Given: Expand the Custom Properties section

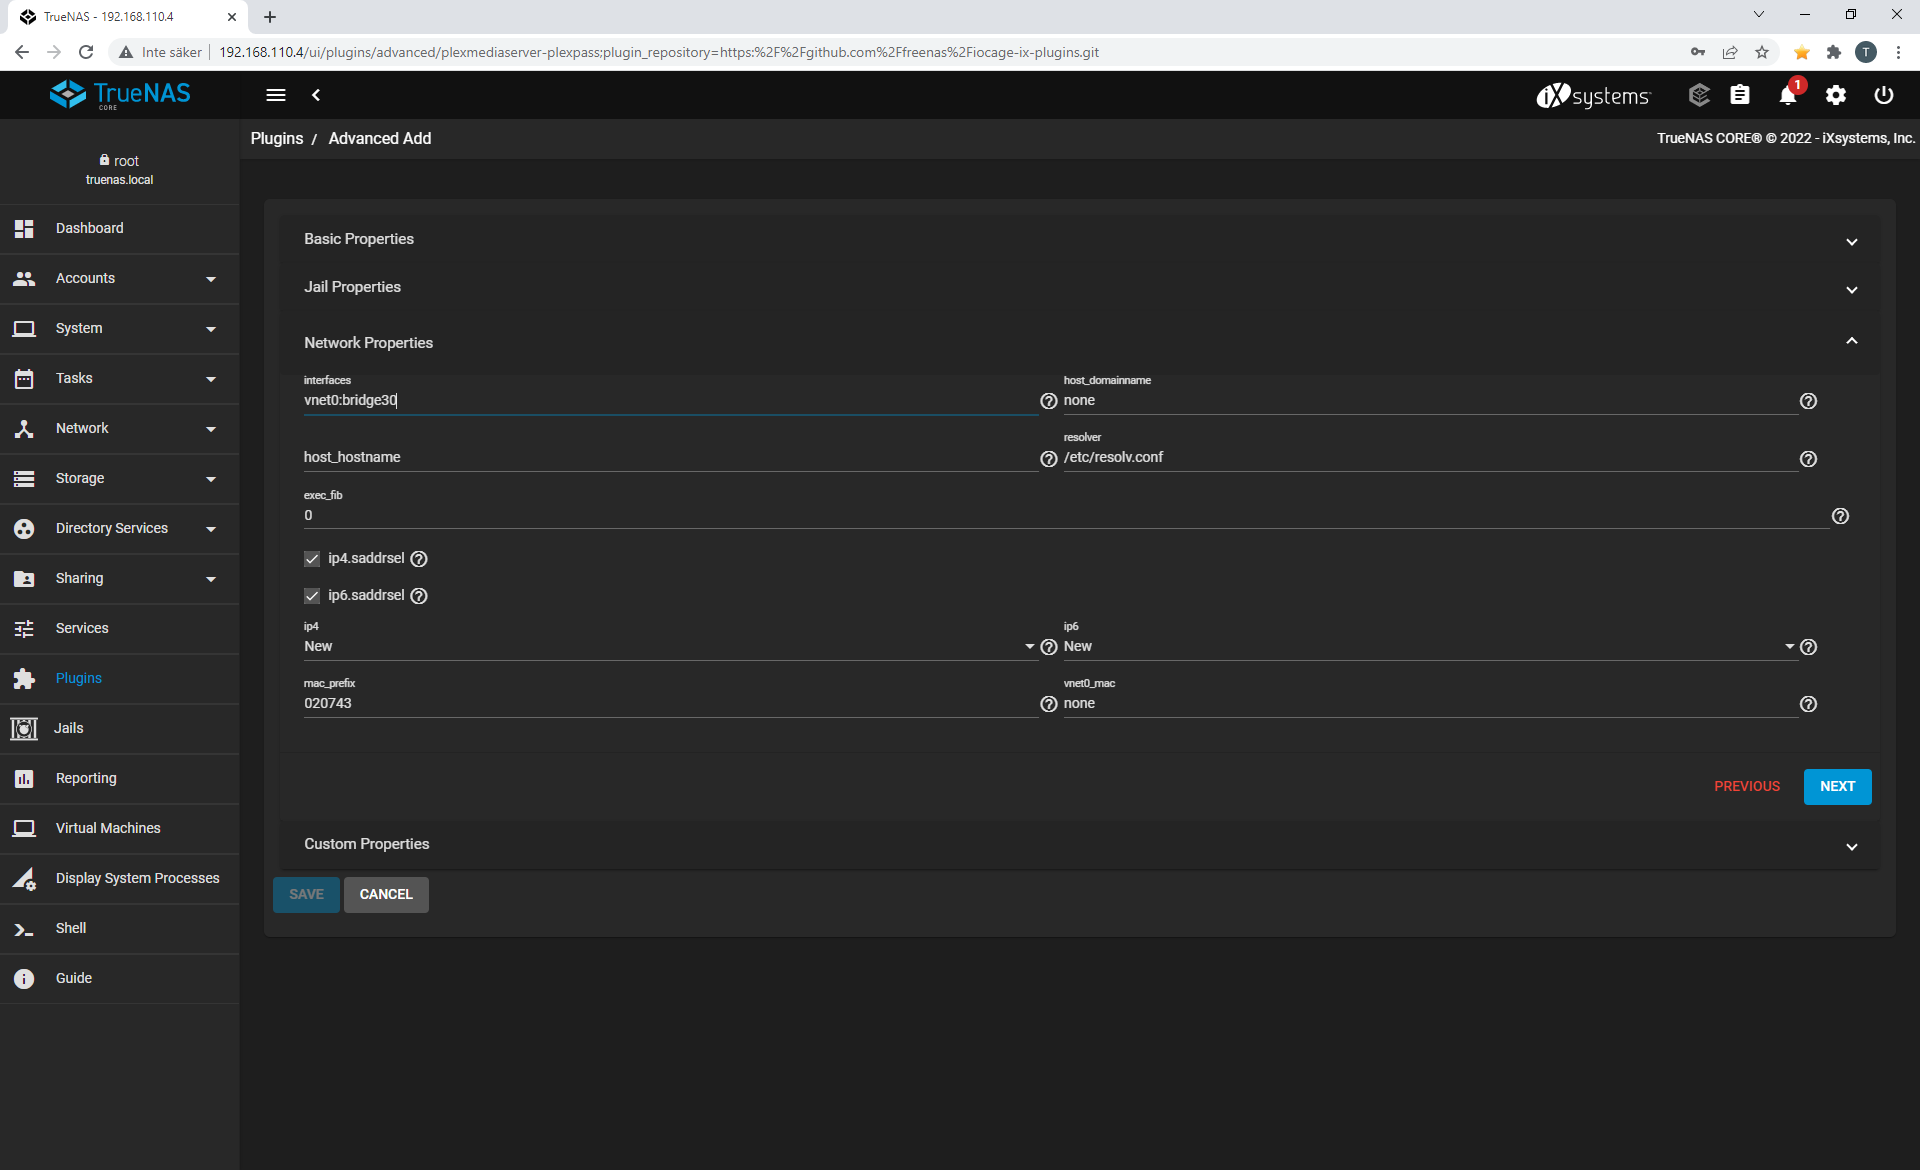Looking at the screenshot, I should (1078, 844).
